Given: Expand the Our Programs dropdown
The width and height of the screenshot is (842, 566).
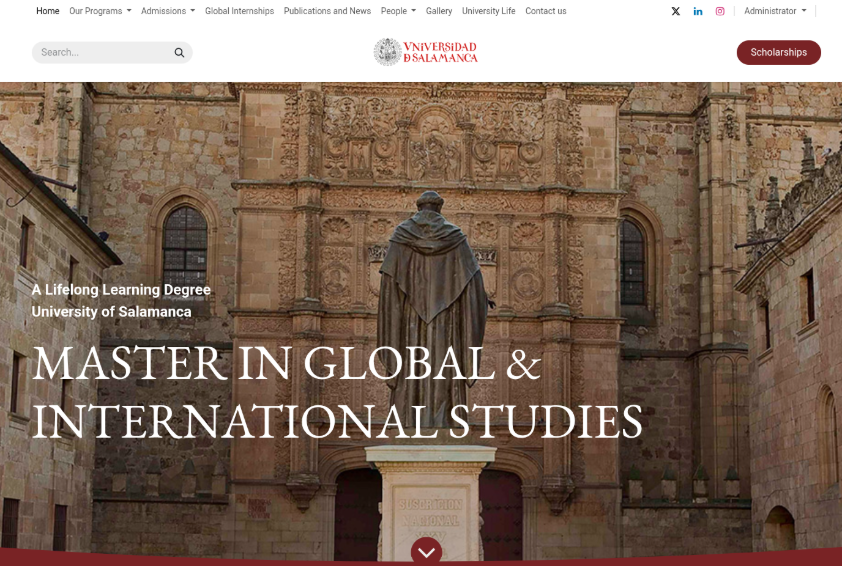Looking at the screenshot, I should (x=100, y=11).
